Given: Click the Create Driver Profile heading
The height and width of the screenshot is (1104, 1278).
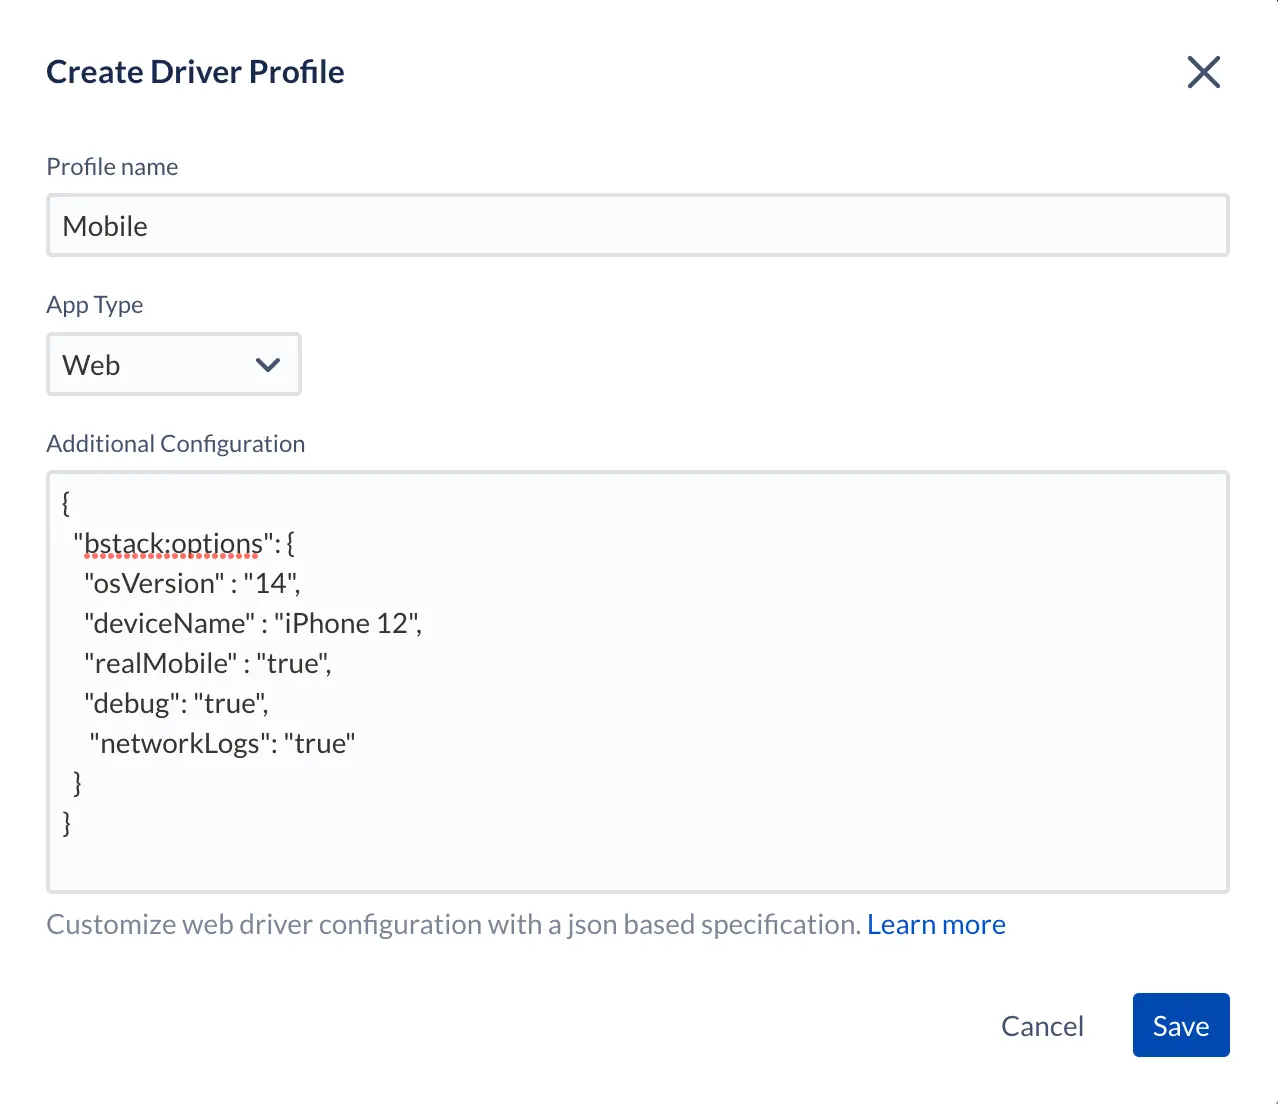Looking at the screenshot, I should (195, 72).
